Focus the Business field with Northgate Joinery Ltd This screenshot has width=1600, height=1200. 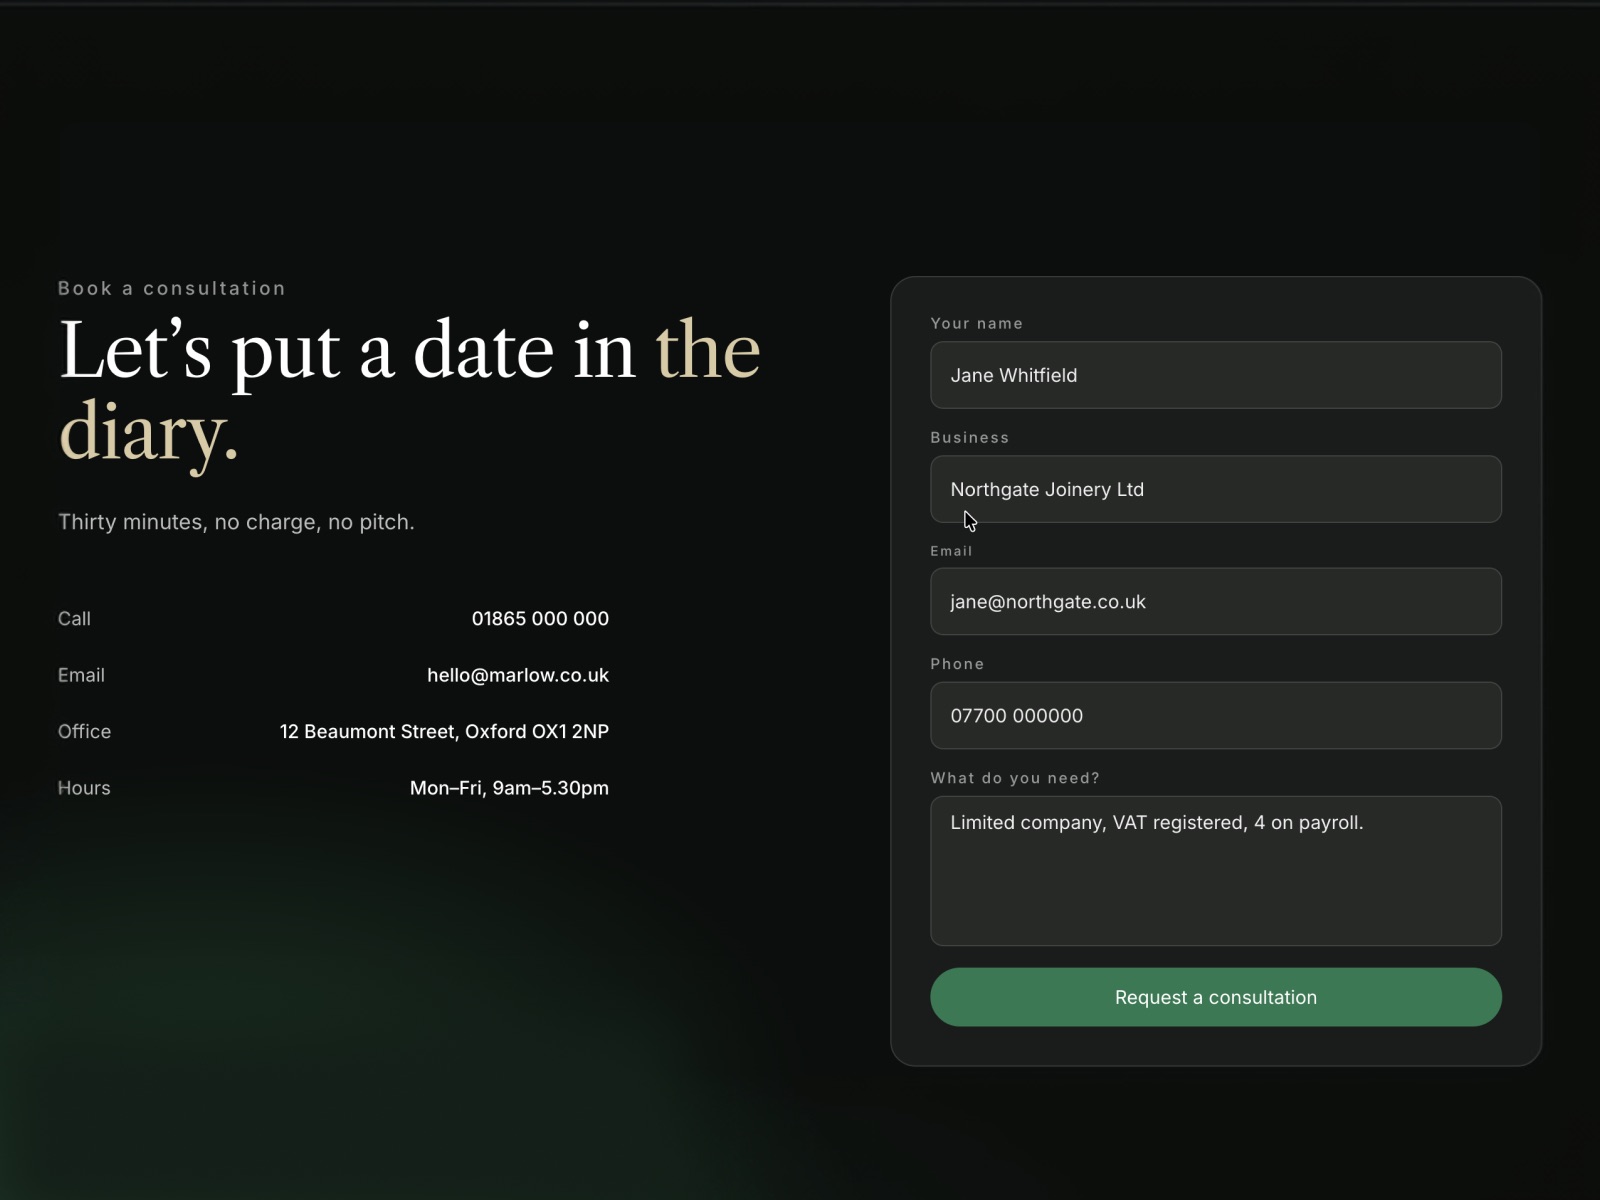point(1215,489)
